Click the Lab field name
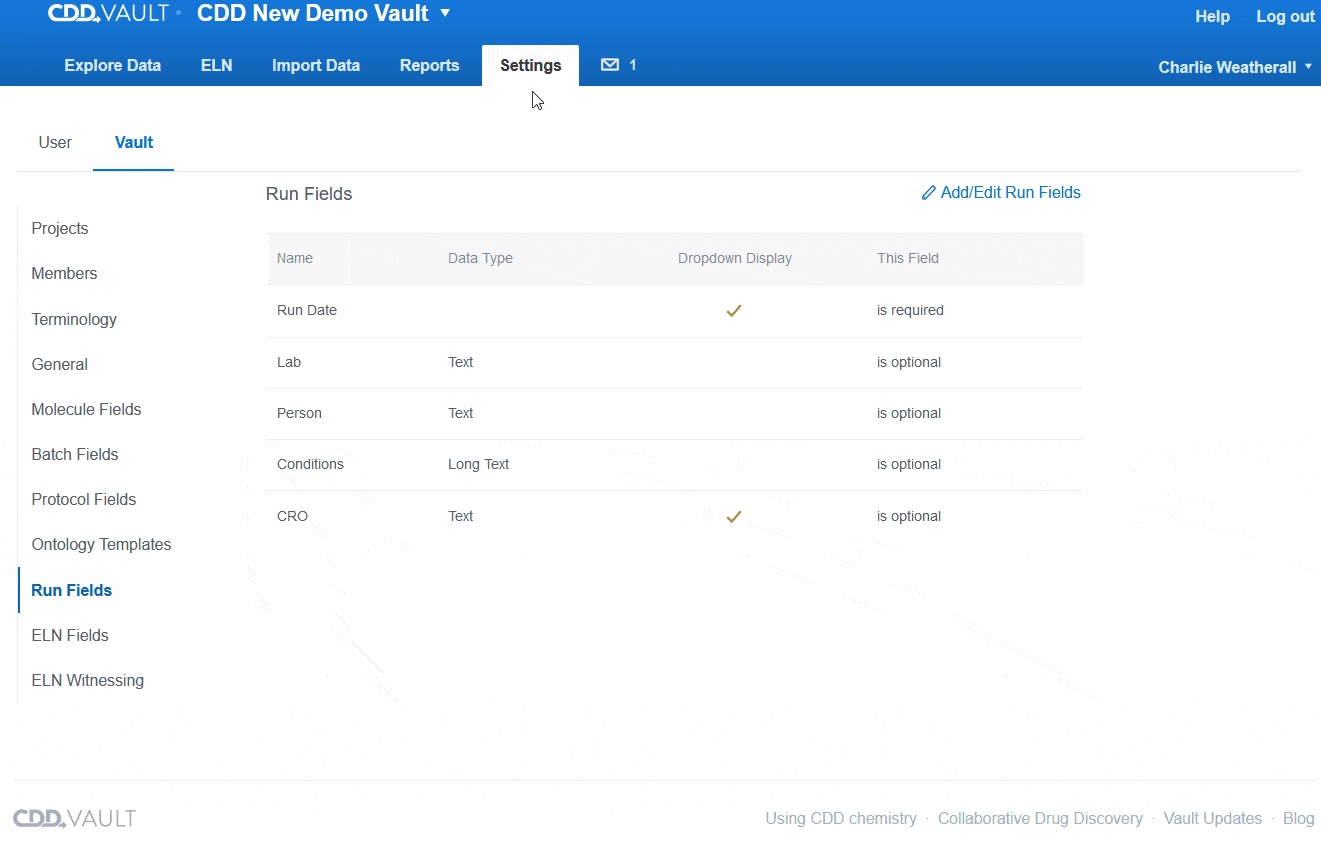Image resolution: width=1321 pixels, height=850 pixels. pos(289,362)
